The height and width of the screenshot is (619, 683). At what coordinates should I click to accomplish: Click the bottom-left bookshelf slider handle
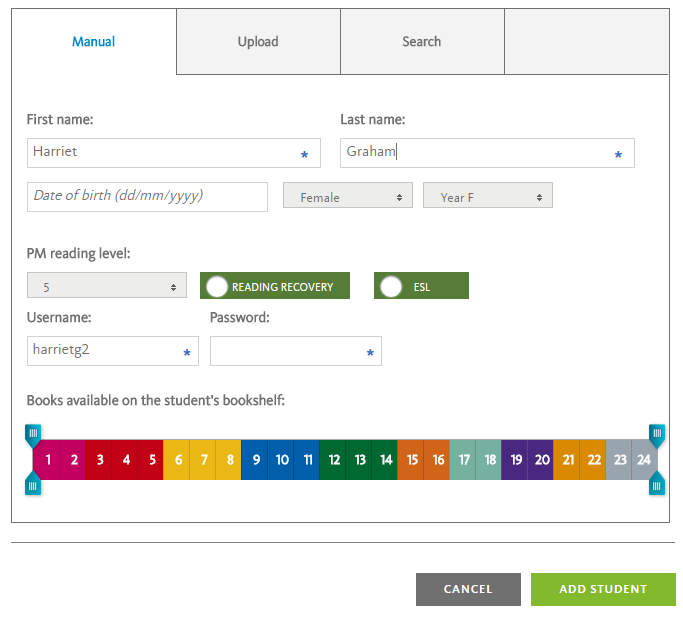[33, 483]
